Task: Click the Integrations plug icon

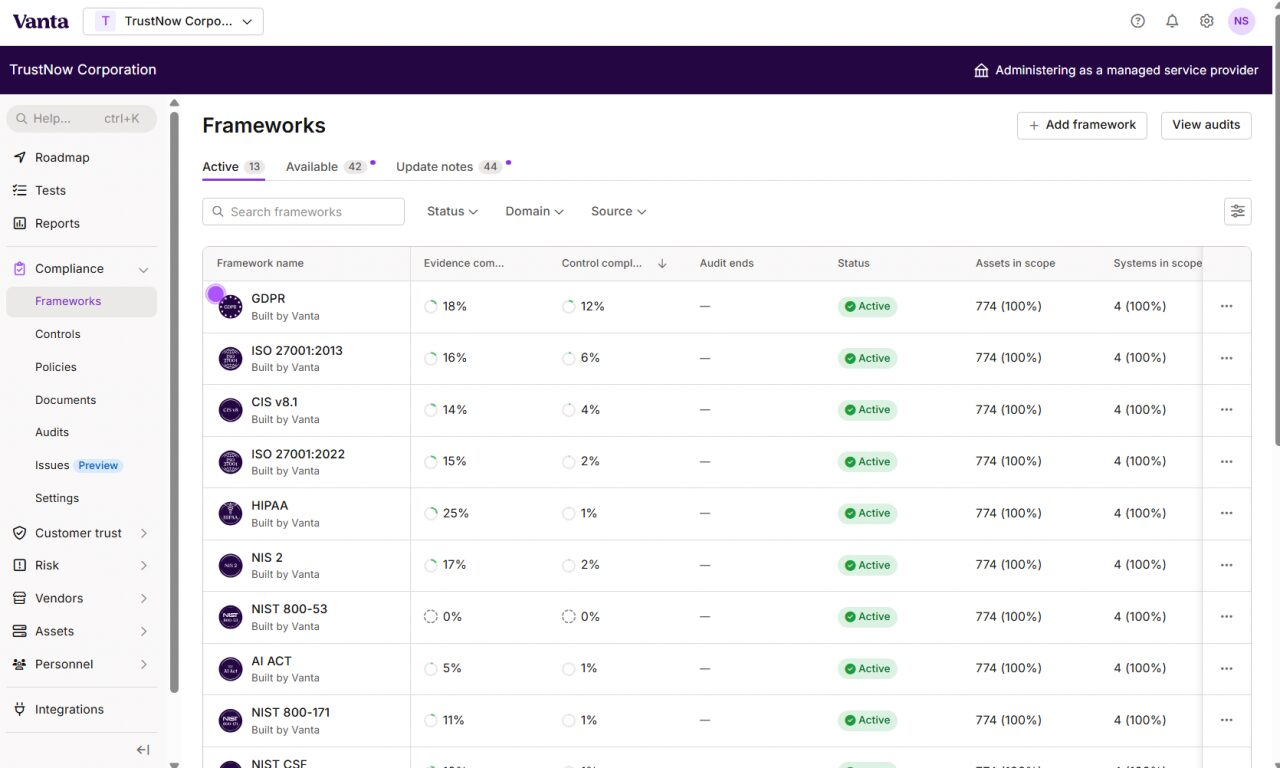Action: click(x=19, y=709)
